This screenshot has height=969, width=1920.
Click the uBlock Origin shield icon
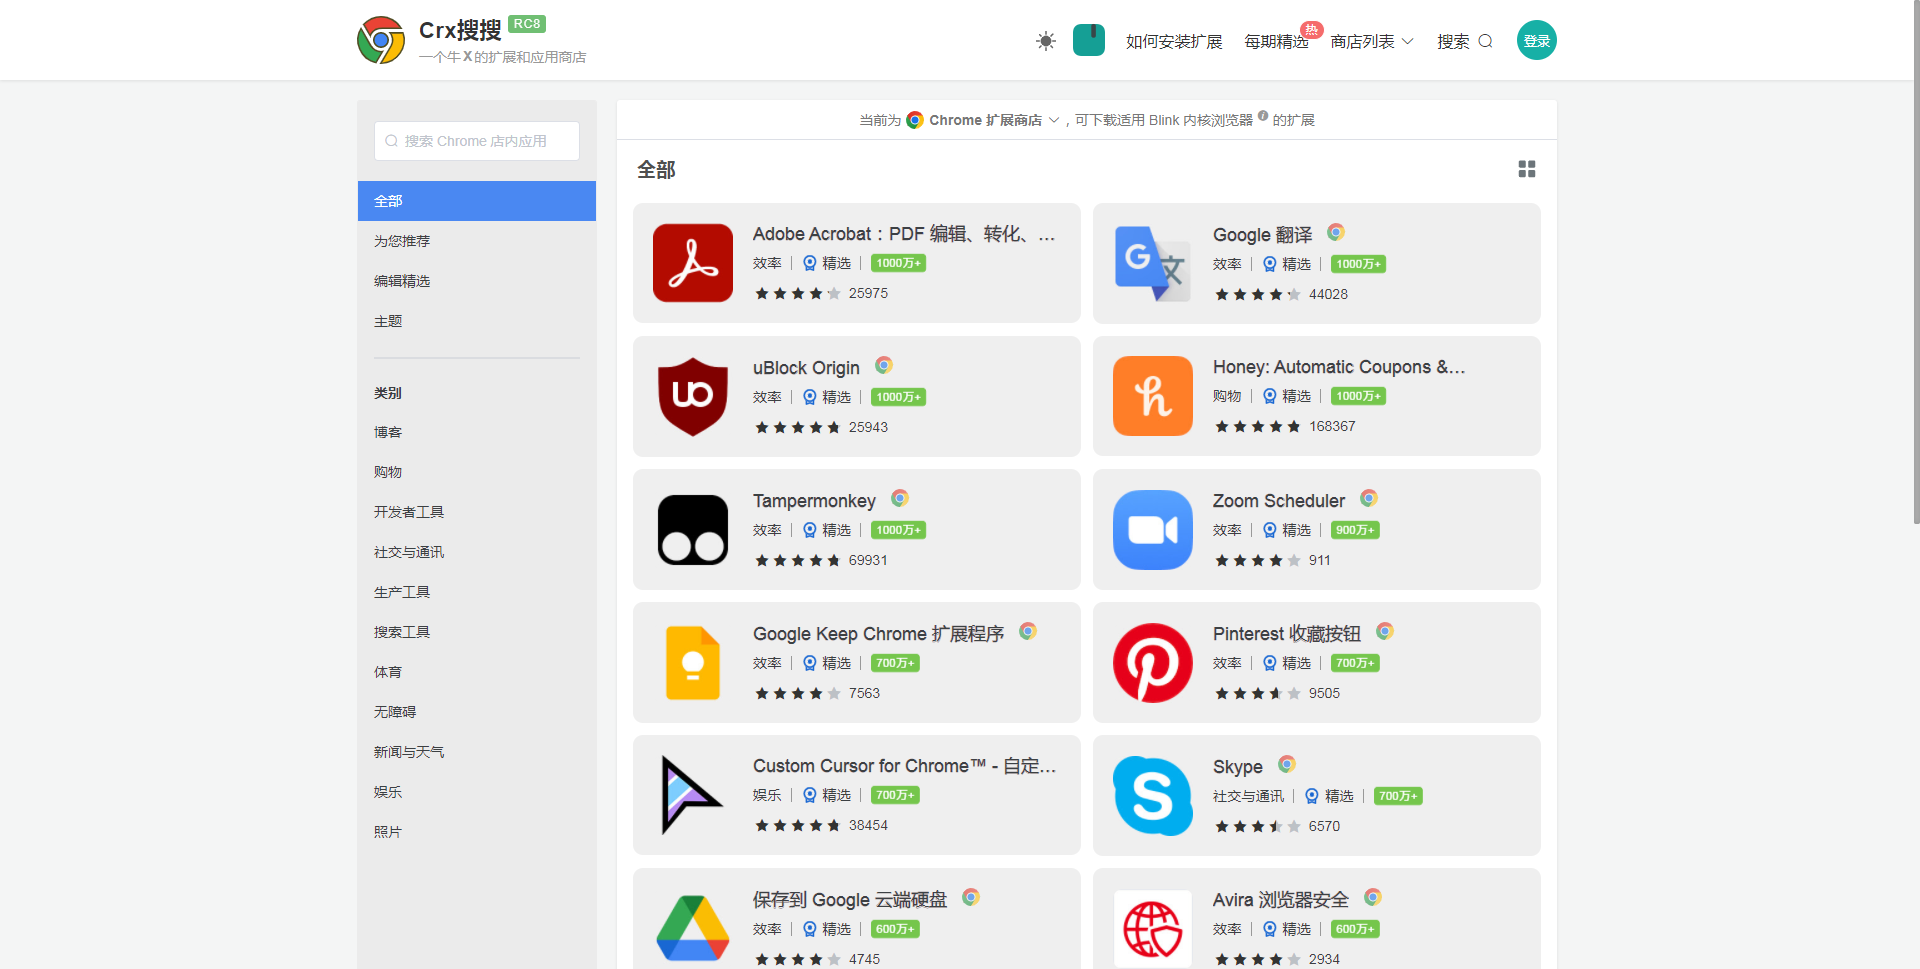pos(693,397)
